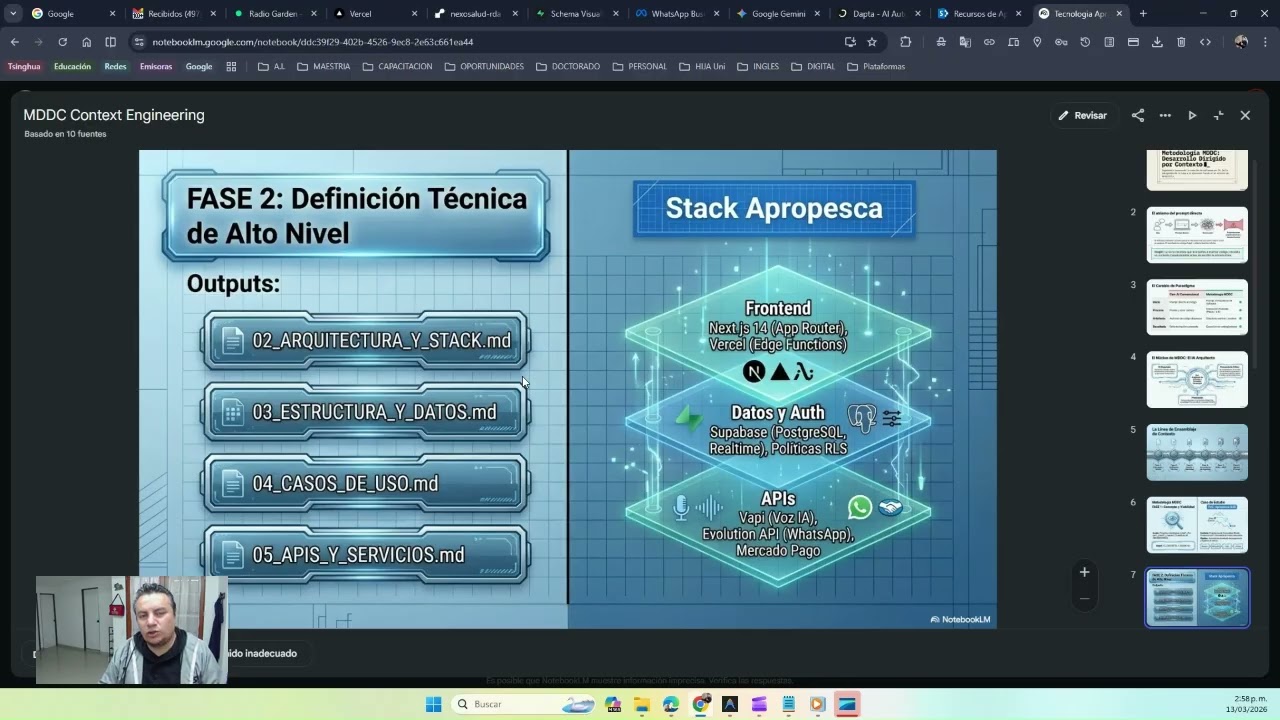Open the PERSONAL bookmarks folder
Viewport: 1280px width, 720px height.
639,67
